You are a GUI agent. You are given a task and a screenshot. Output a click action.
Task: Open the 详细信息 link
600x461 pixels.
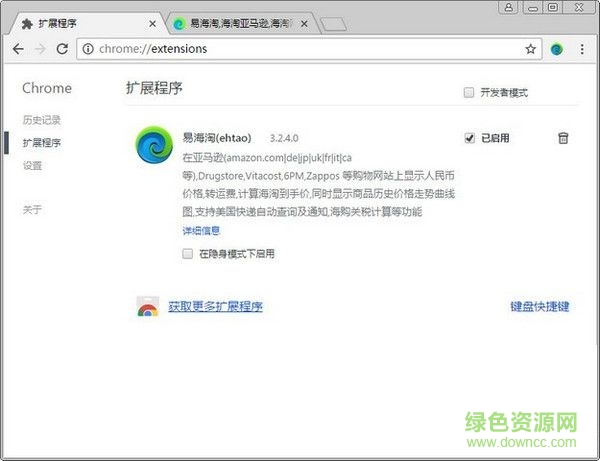201,231
